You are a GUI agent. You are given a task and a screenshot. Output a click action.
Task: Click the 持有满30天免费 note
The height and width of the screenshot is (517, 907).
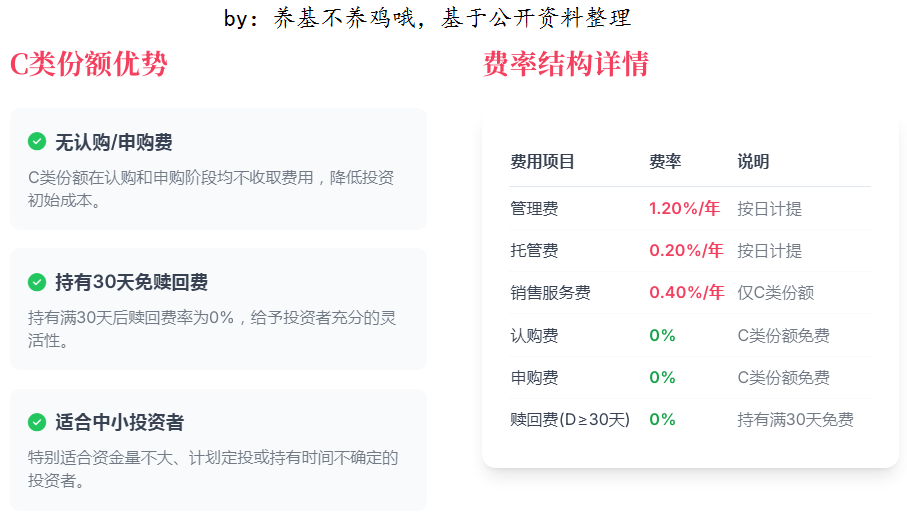pos(795,420)
